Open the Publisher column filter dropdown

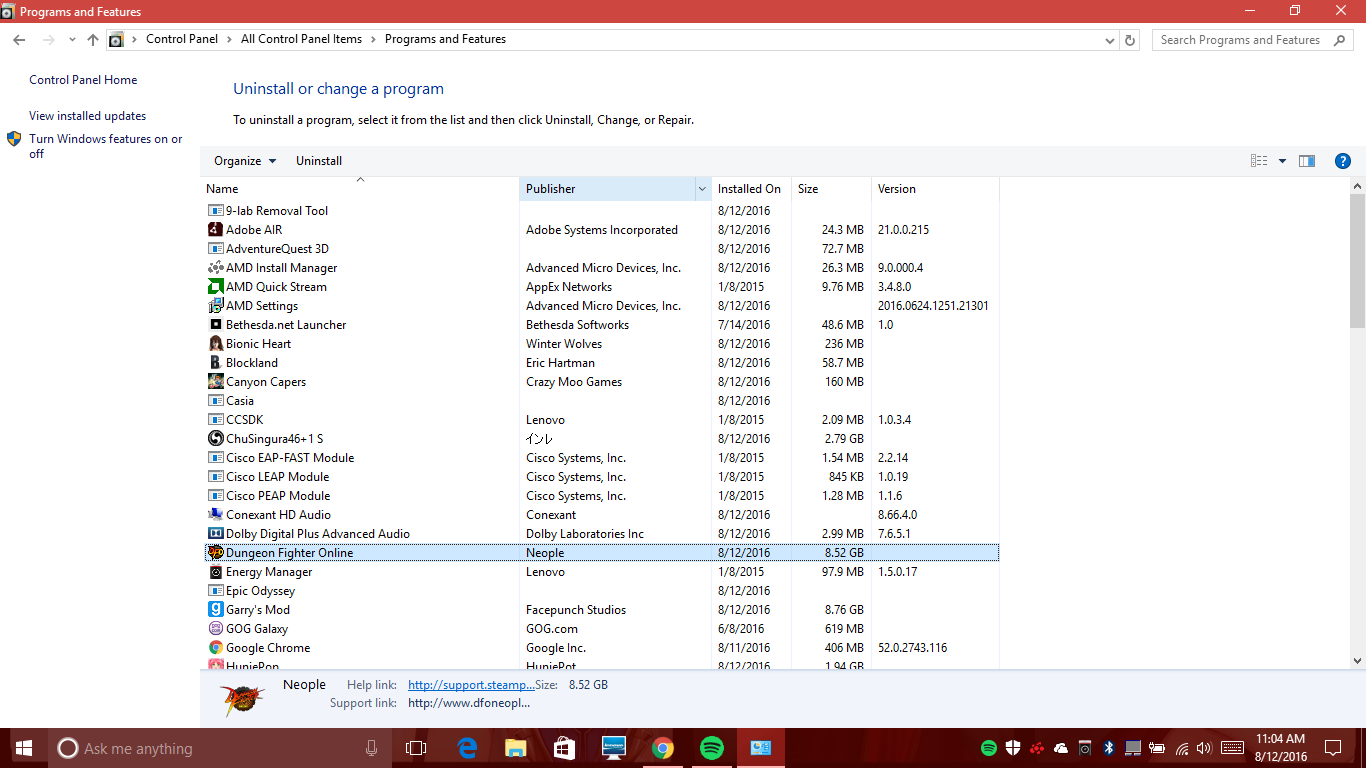click(x=701, y=189)
